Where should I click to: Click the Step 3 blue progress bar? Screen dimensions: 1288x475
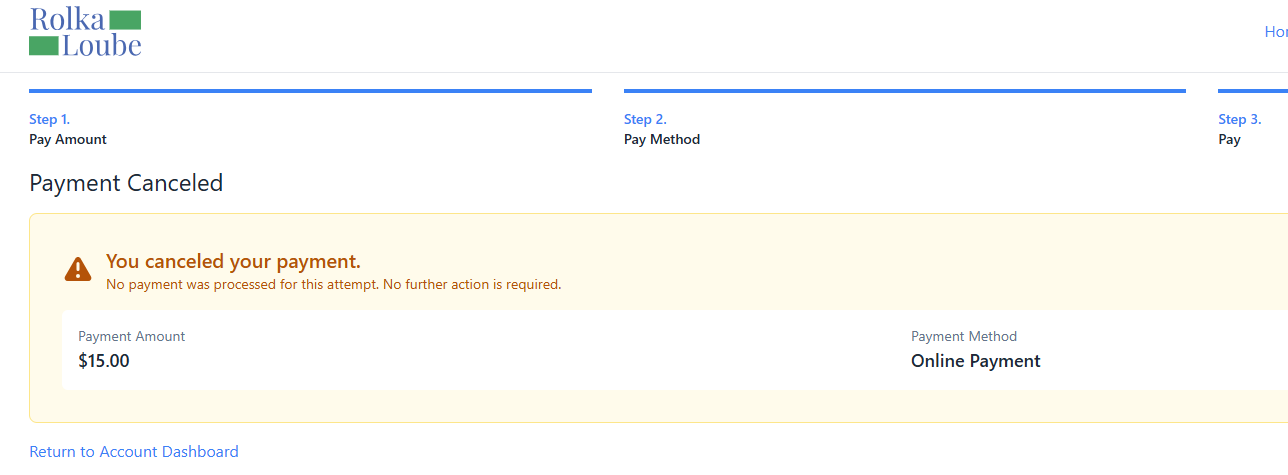(x=1253, y=91)
